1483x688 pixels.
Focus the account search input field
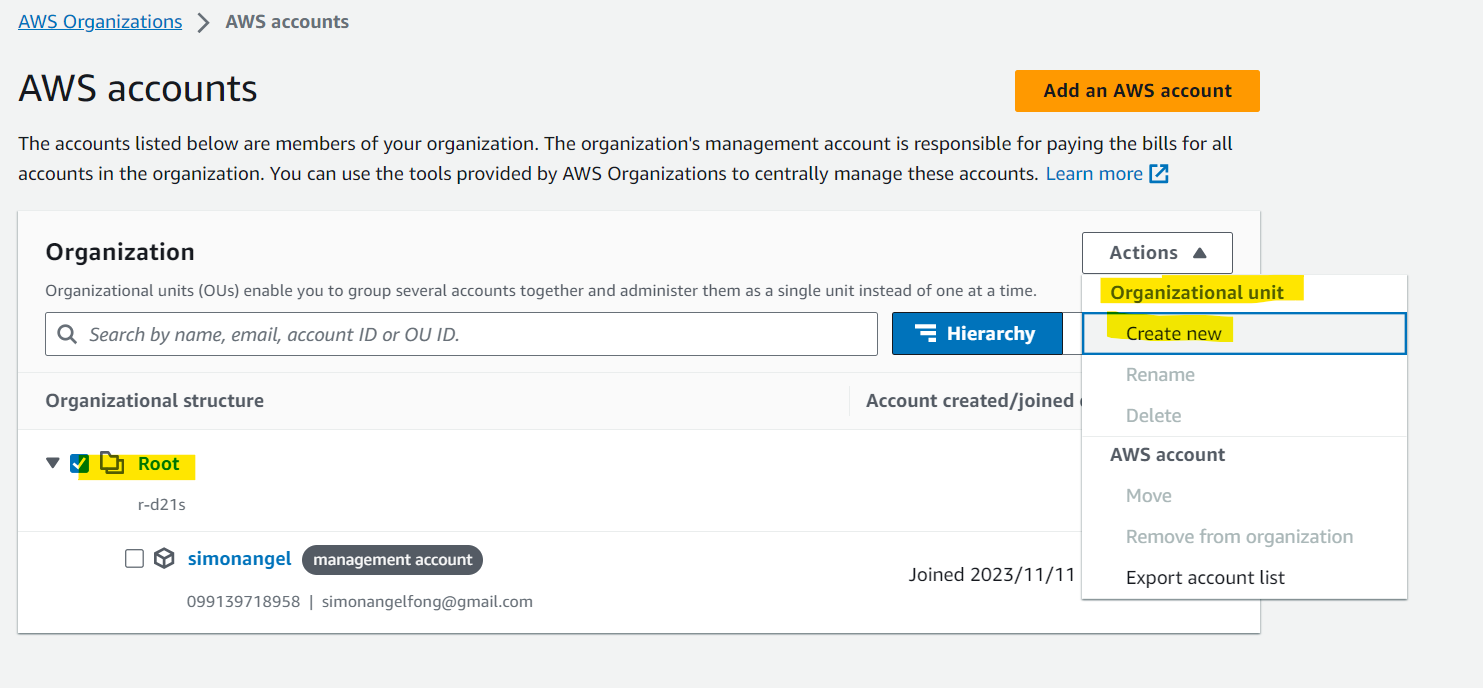[x=461, y=334]
